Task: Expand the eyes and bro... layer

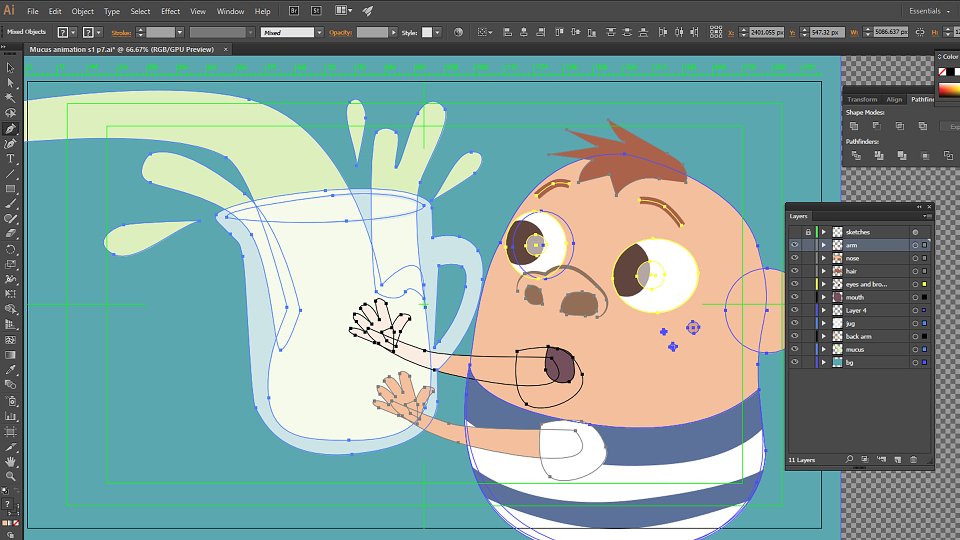Action: (824, 284)
